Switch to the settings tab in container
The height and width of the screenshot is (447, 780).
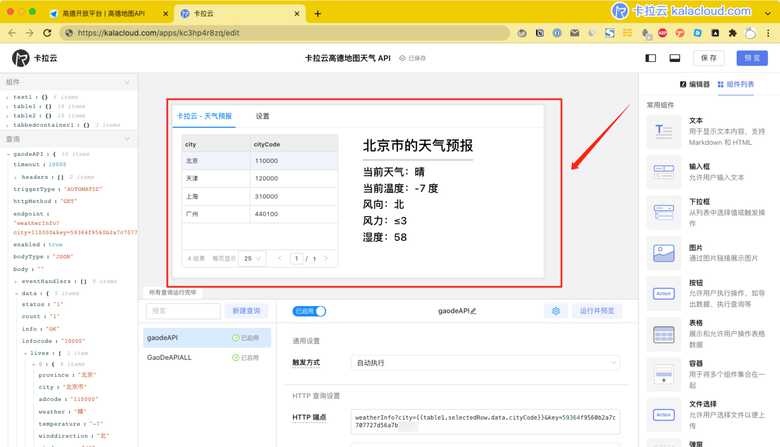[x=262, y=116]
